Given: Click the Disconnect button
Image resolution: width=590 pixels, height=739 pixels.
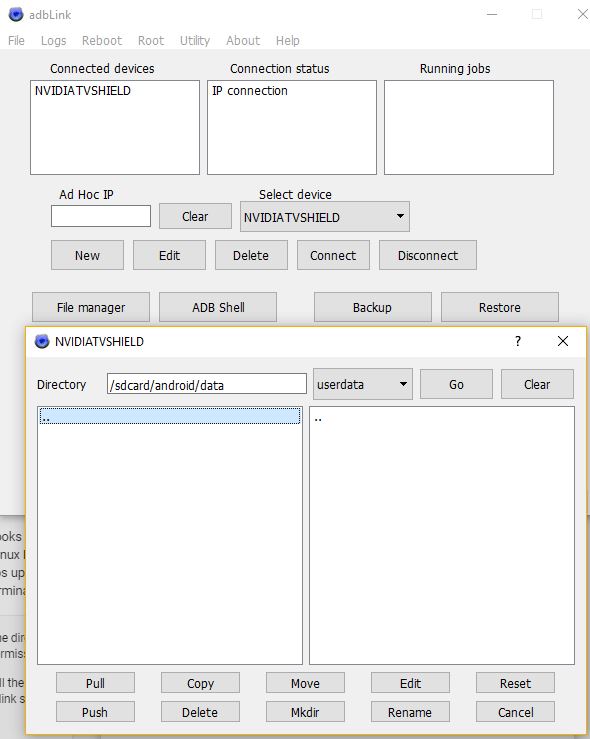Looking at the screenshot, I should (x=428, y=255).
